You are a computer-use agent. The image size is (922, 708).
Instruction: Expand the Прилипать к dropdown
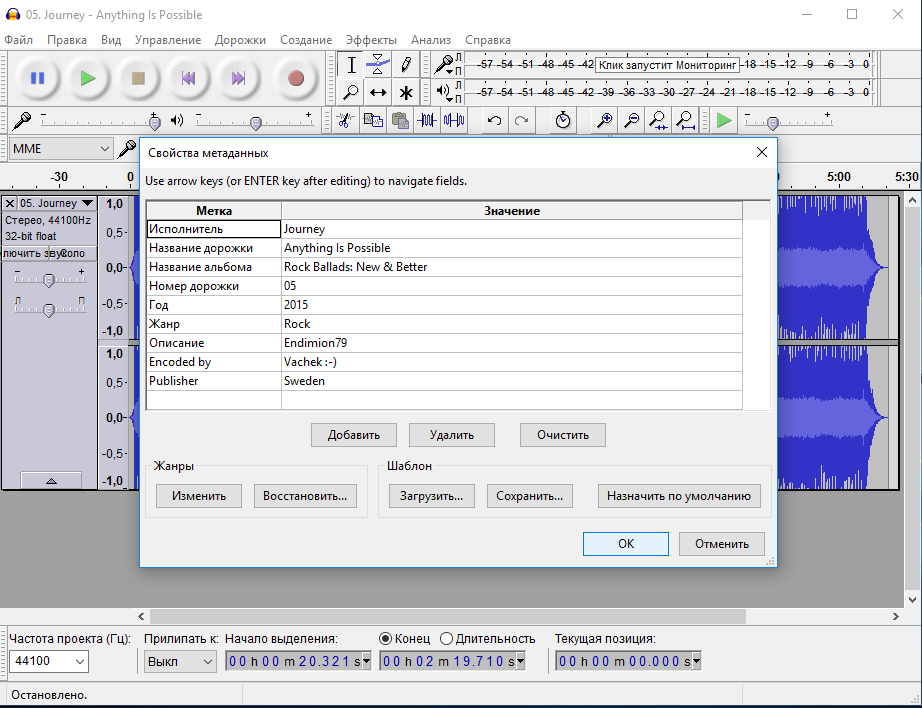(180, 661)
